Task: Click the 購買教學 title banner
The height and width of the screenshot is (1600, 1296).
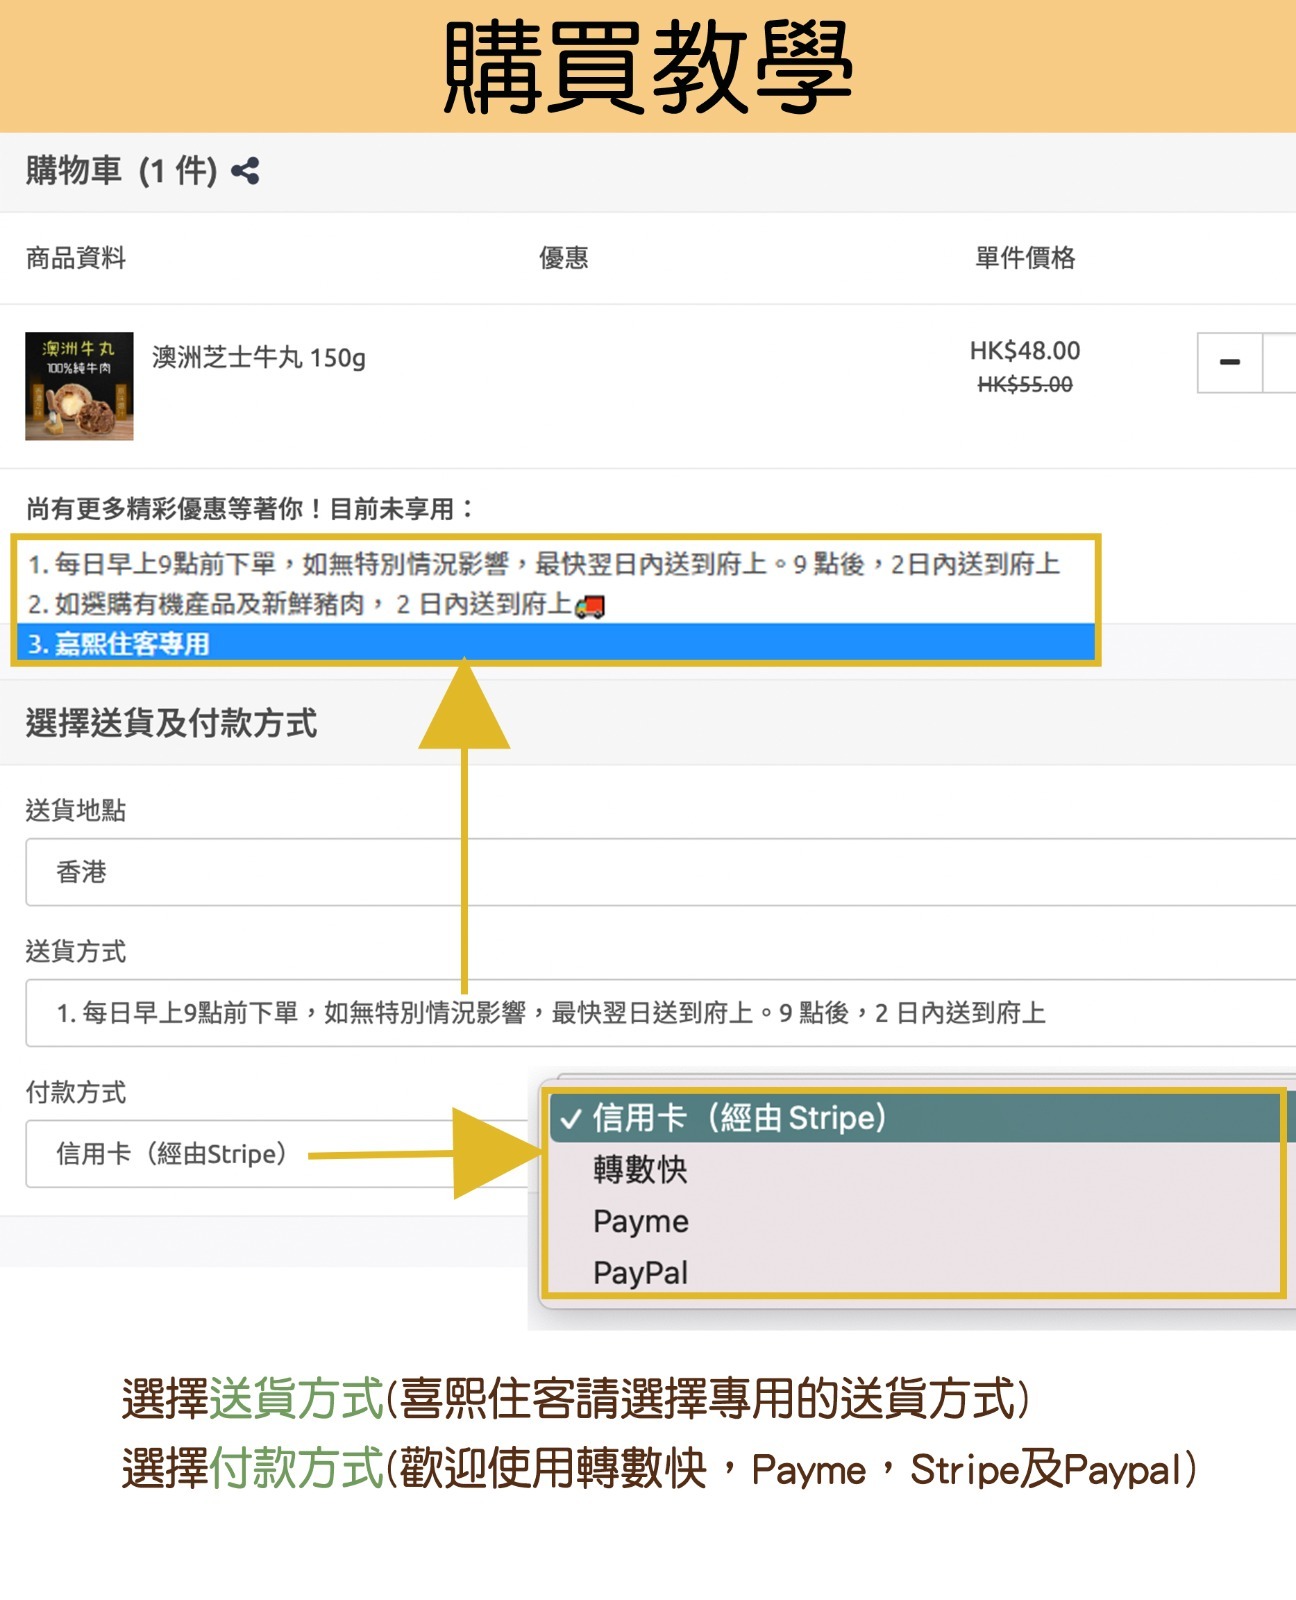Action: click(x=648, y=66)
